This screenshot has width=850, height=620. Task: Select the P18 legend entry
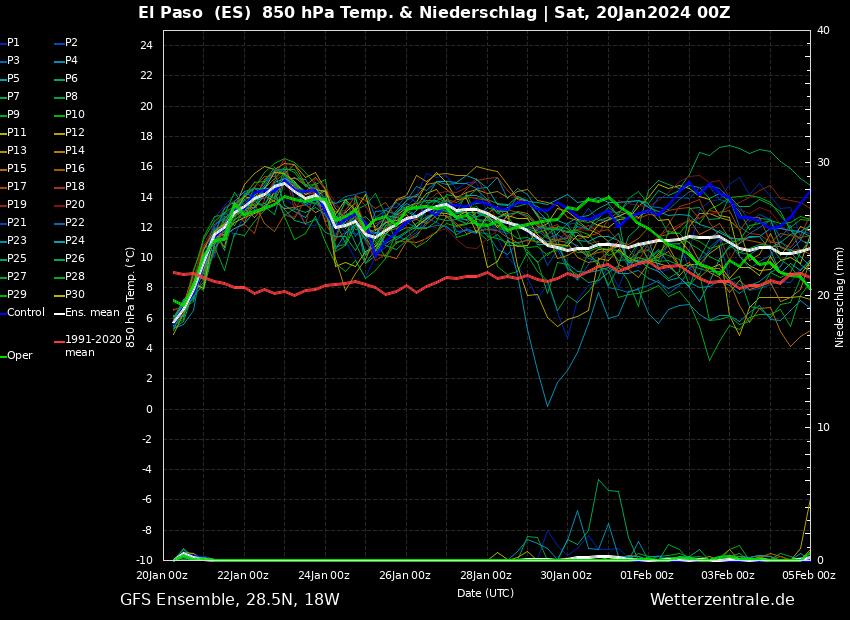tap(75, 187)
